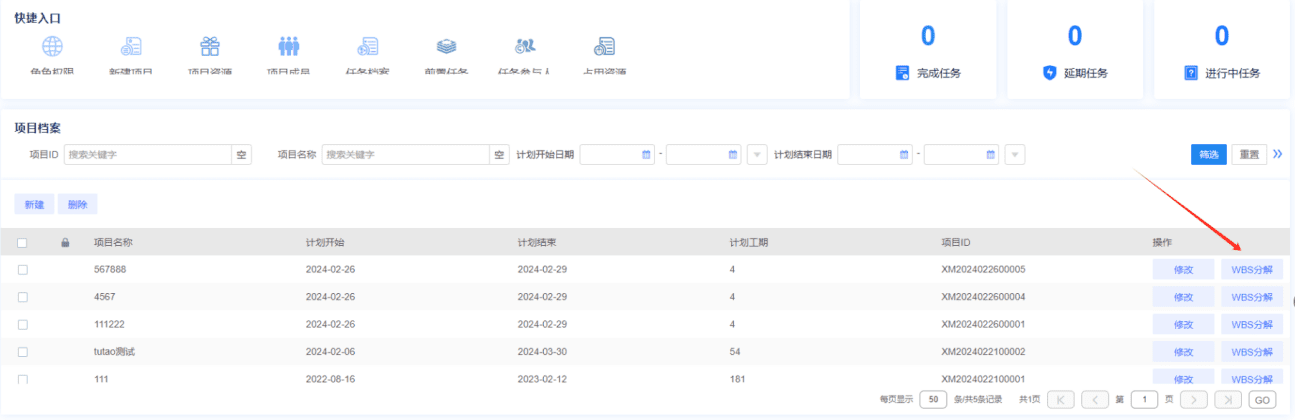The width and height of the screenshot is (1295, 420).
Task: Click the 每页显示 rows-per-page field
Action: pos(933,399)
